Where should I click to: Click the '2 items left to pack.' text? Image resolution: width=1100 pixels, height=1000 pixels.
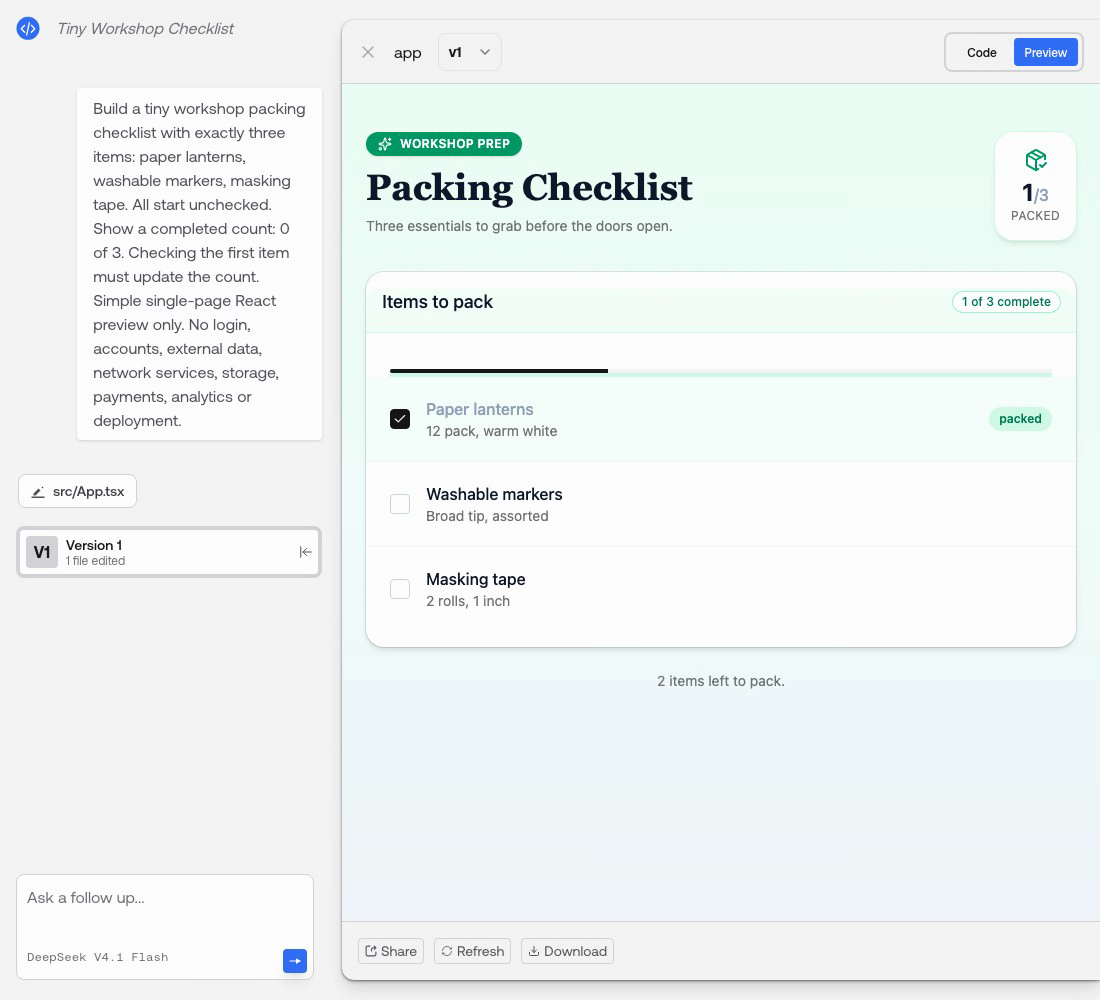tap(720, 681)
